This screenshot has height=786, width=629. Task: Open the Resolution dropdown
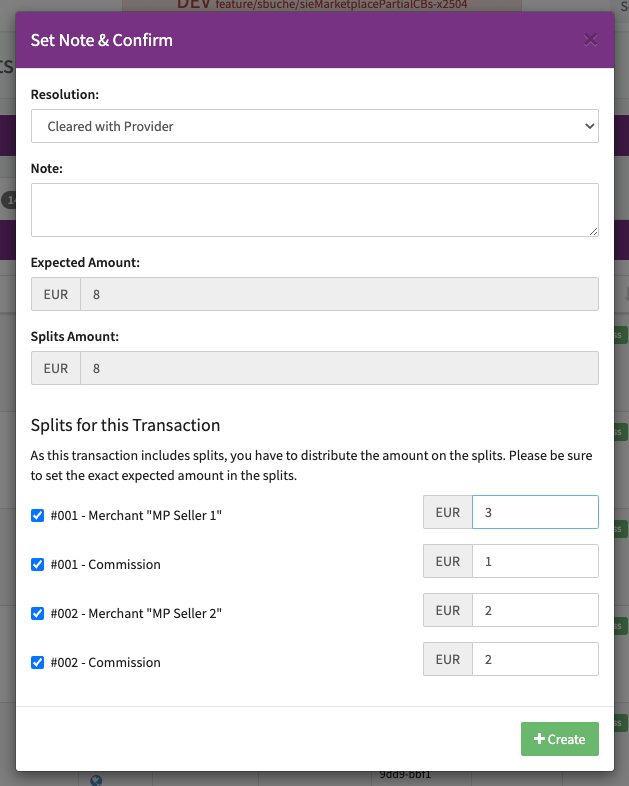(315, 127)
